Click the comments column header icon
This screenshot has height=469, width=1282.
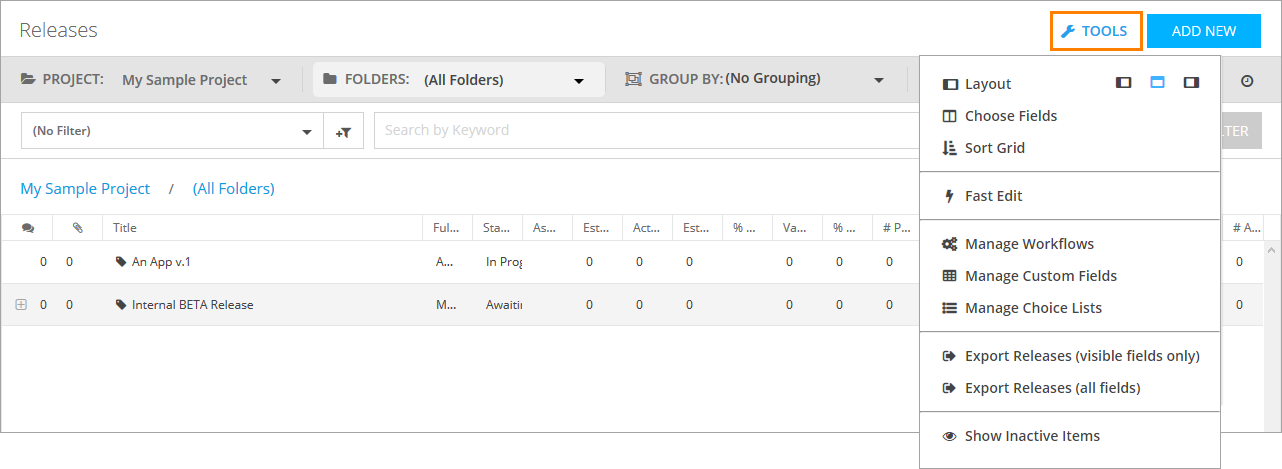pos(28,228)
